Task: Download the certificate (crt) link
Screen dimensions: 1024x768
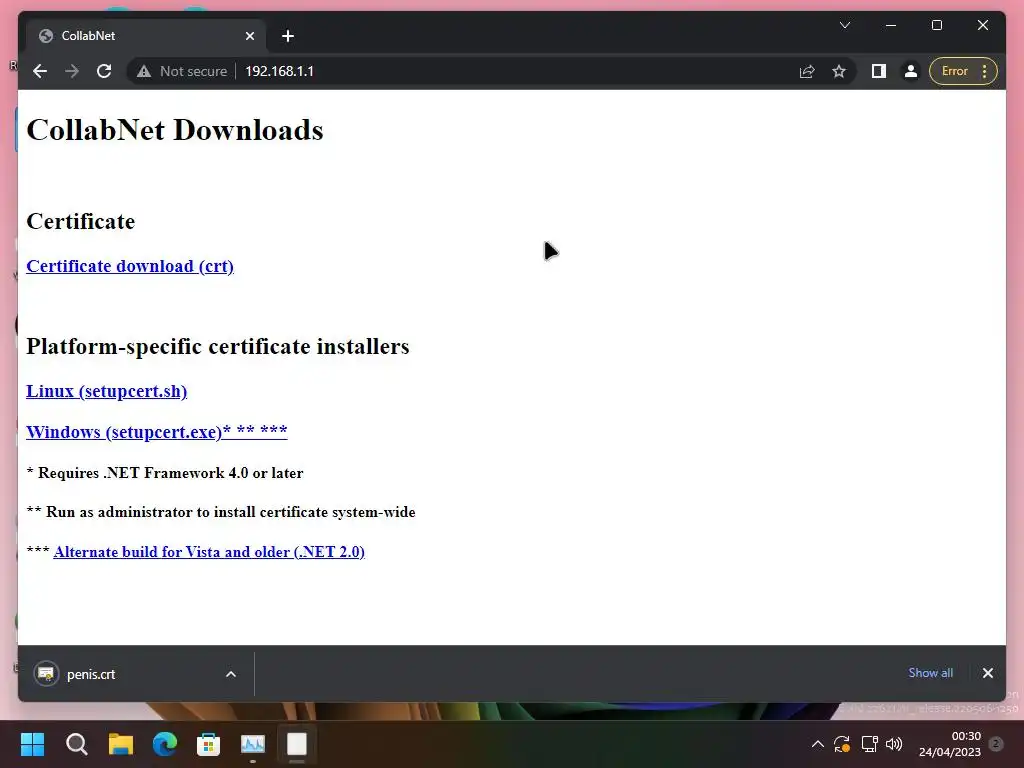Action: click(130, 266)
